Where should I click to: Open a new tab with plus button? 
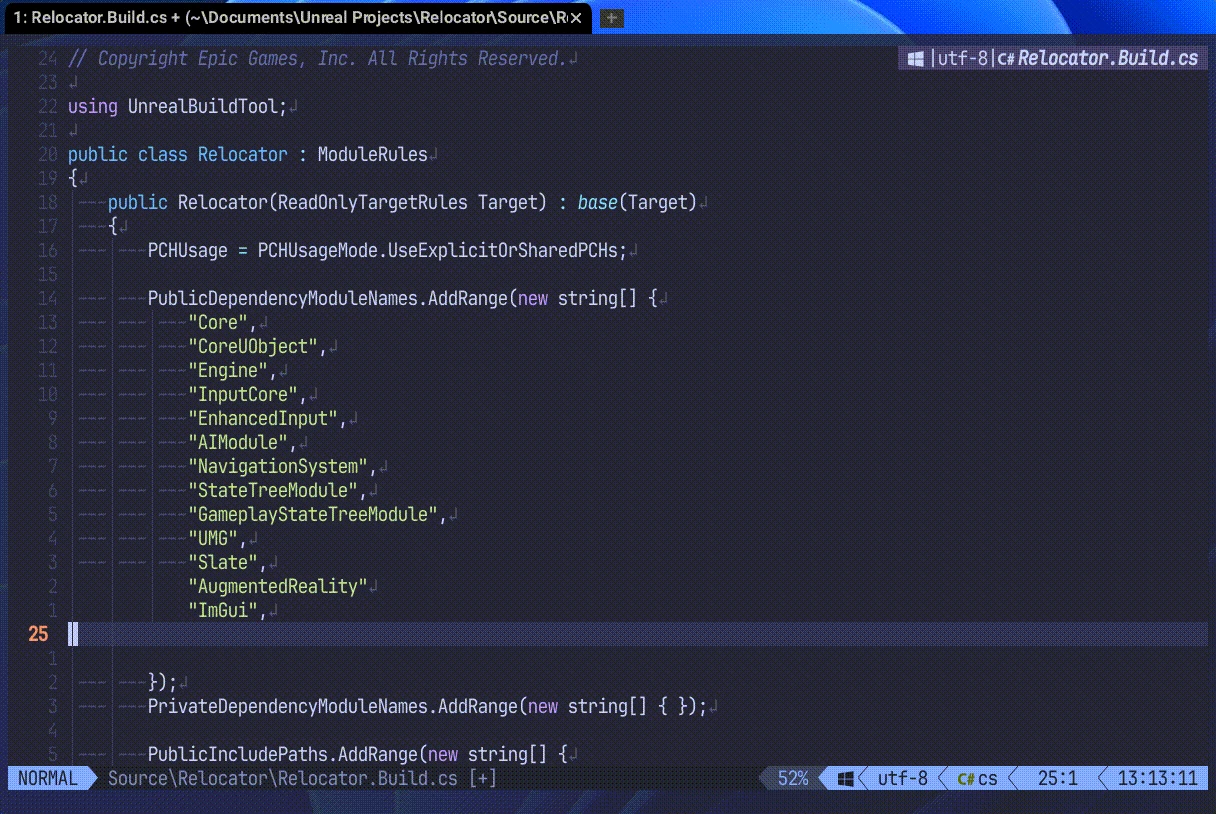tap(612, 18)
